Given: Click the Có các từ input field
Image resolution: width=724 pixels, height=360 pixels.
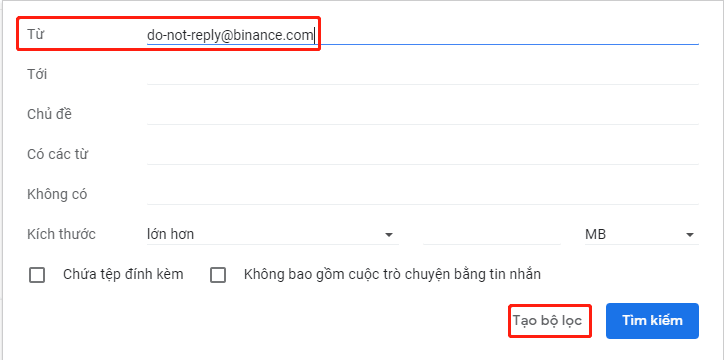Looking at the screenshot, I should click(422, 155).
